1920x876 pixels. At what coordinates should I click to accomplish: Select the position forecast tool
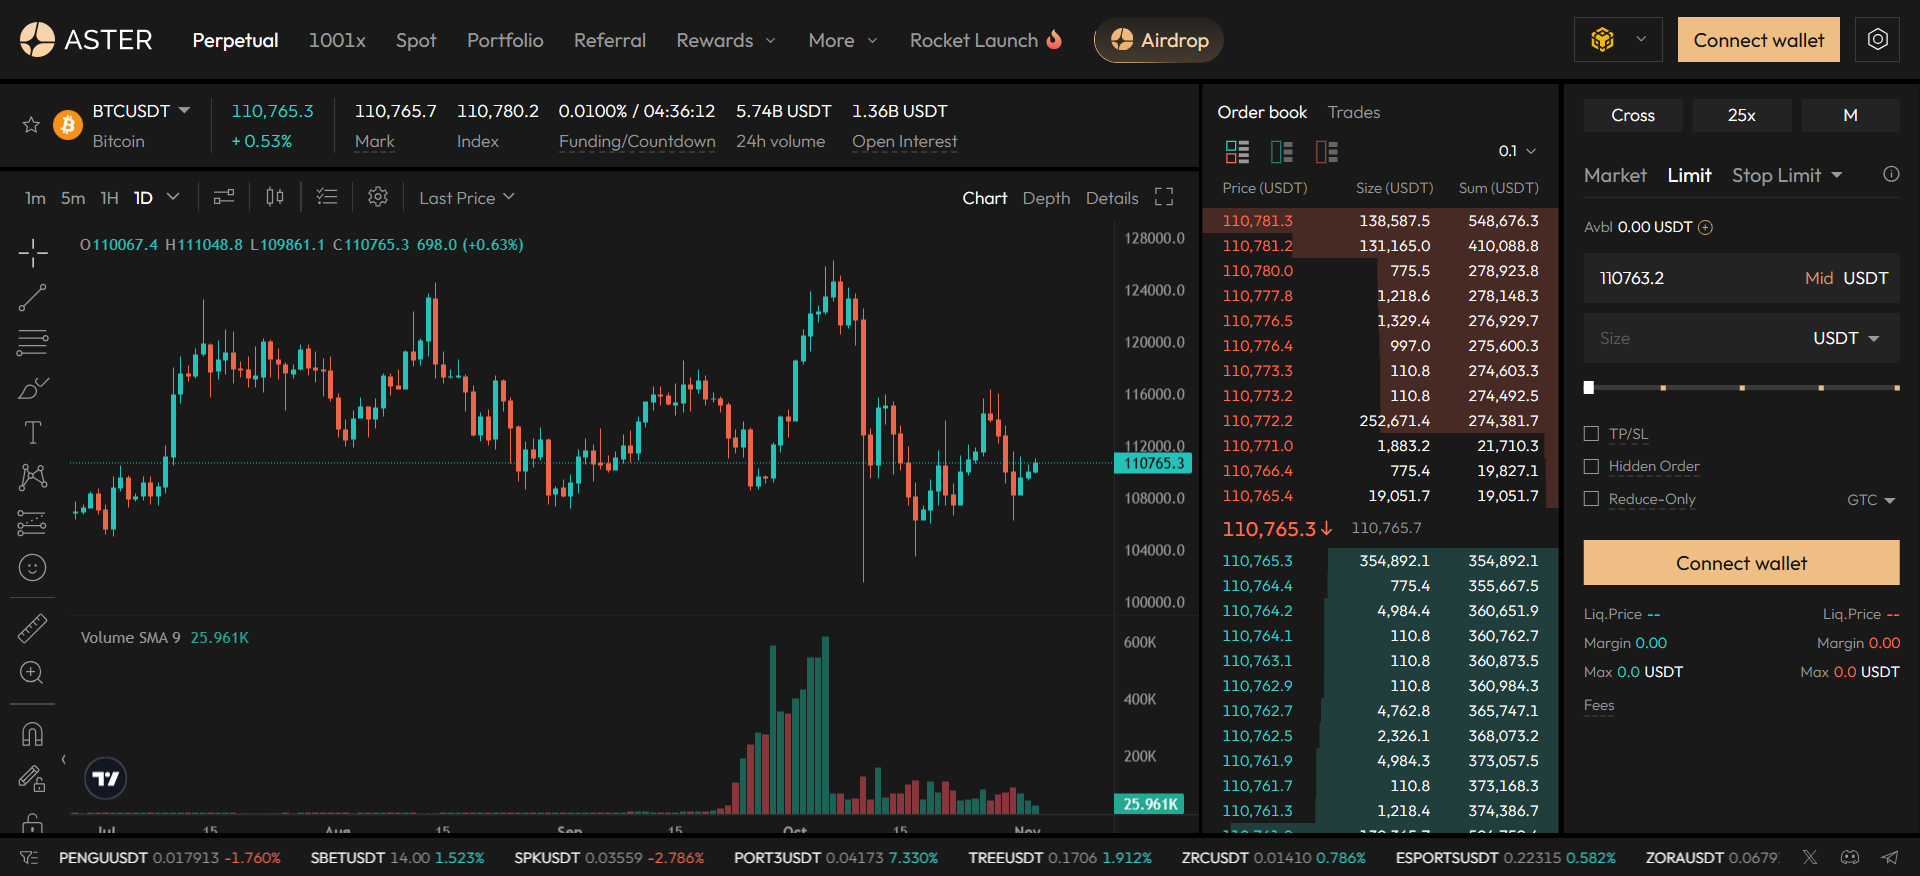pos(32,522)
